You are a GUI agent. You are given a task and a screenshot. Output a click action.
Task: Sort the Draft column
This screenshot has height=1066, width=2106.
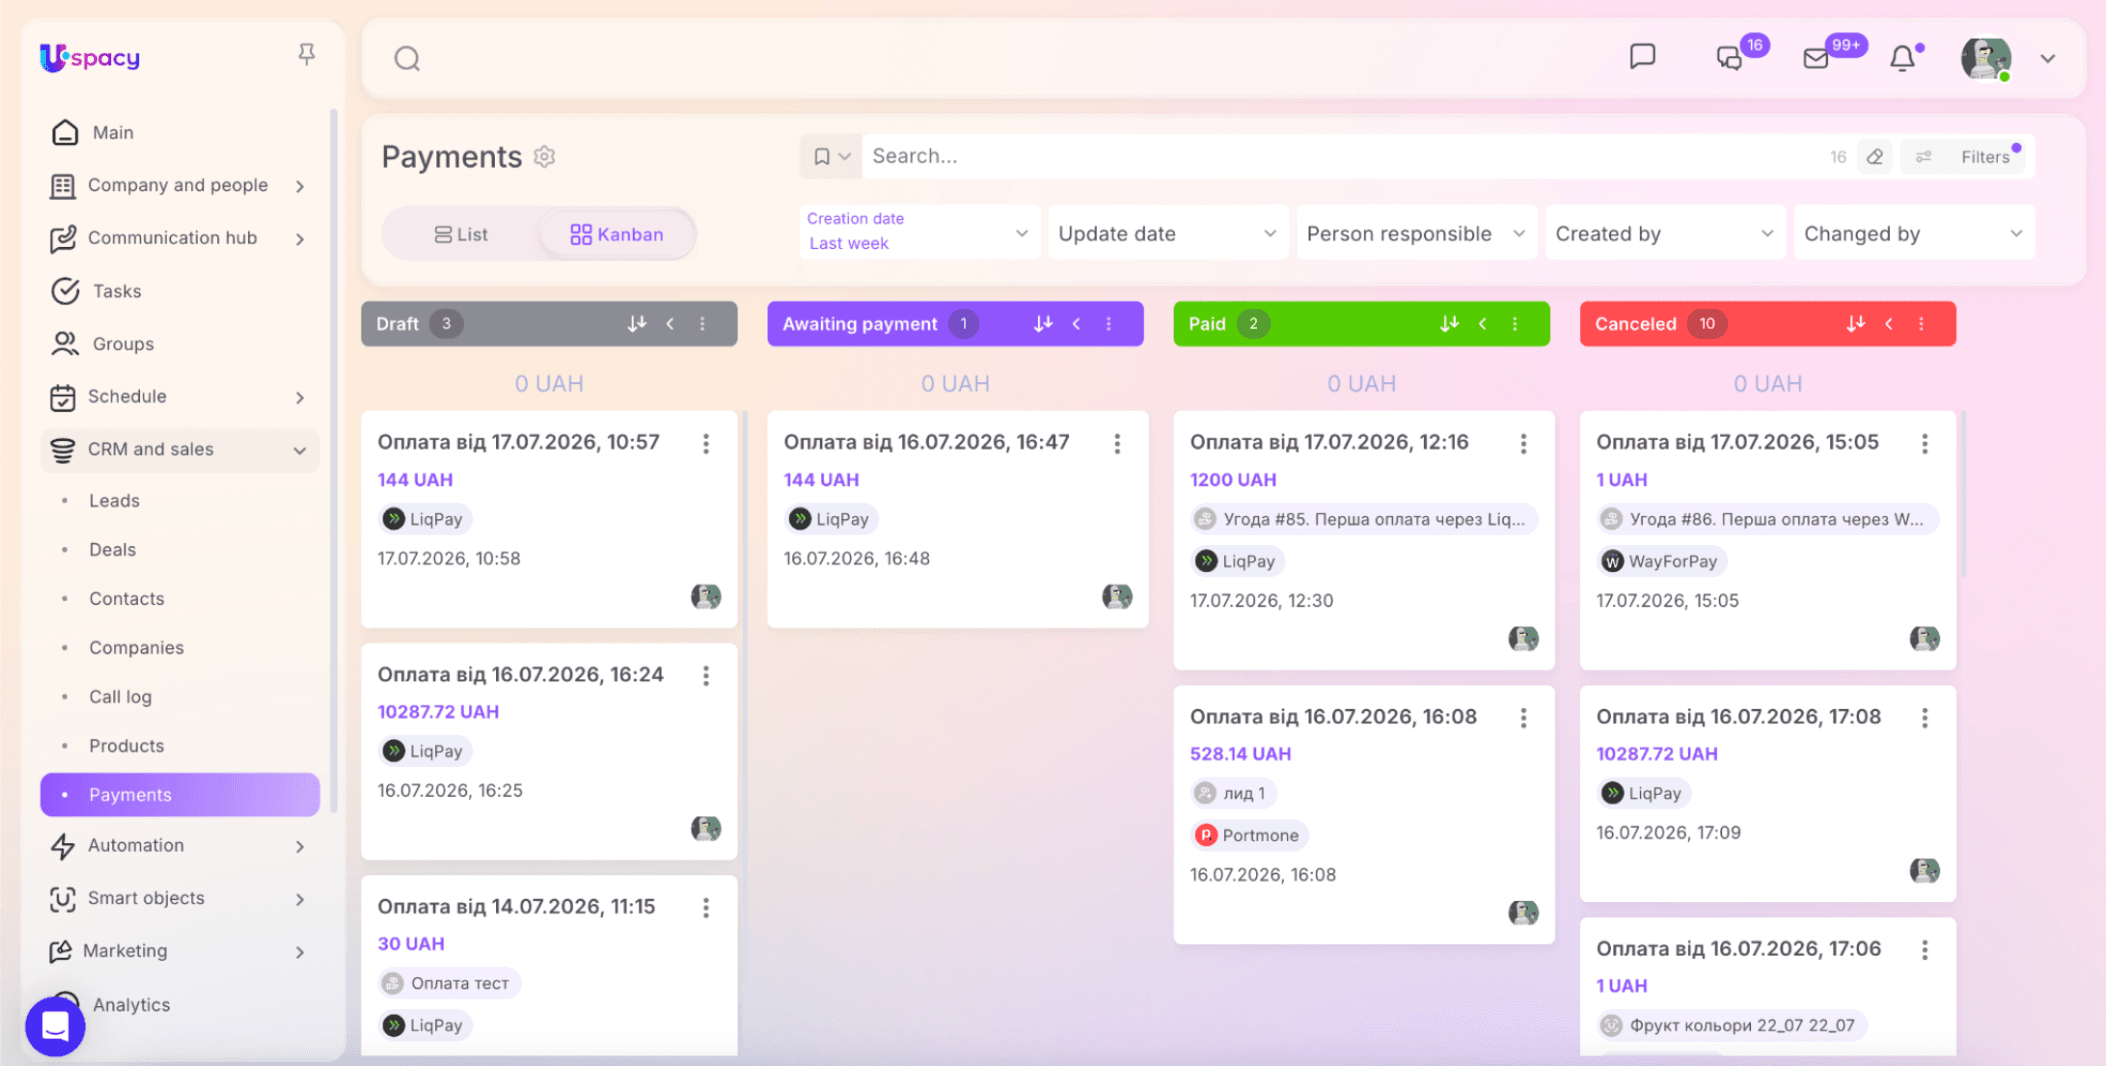(x=636, y=324)
